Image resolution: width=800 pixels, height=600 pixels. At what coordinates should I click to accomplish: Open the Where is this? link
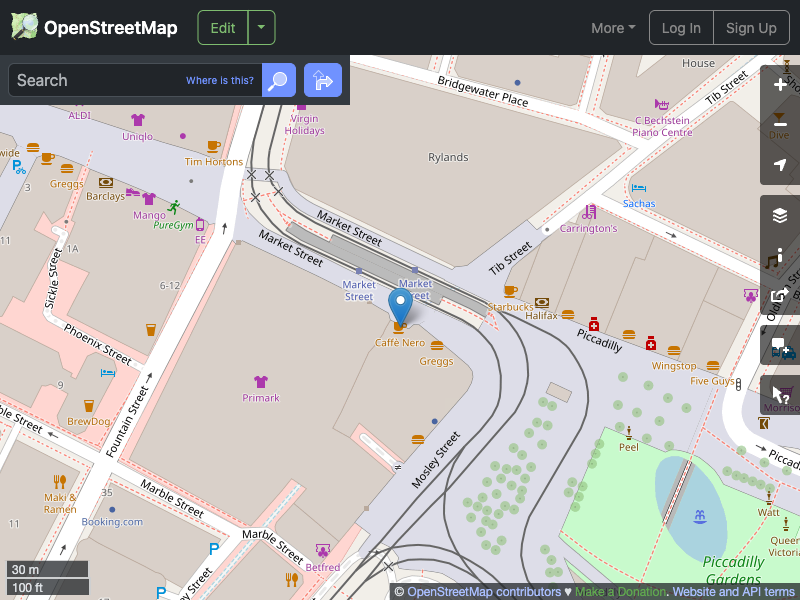point(219,80)
